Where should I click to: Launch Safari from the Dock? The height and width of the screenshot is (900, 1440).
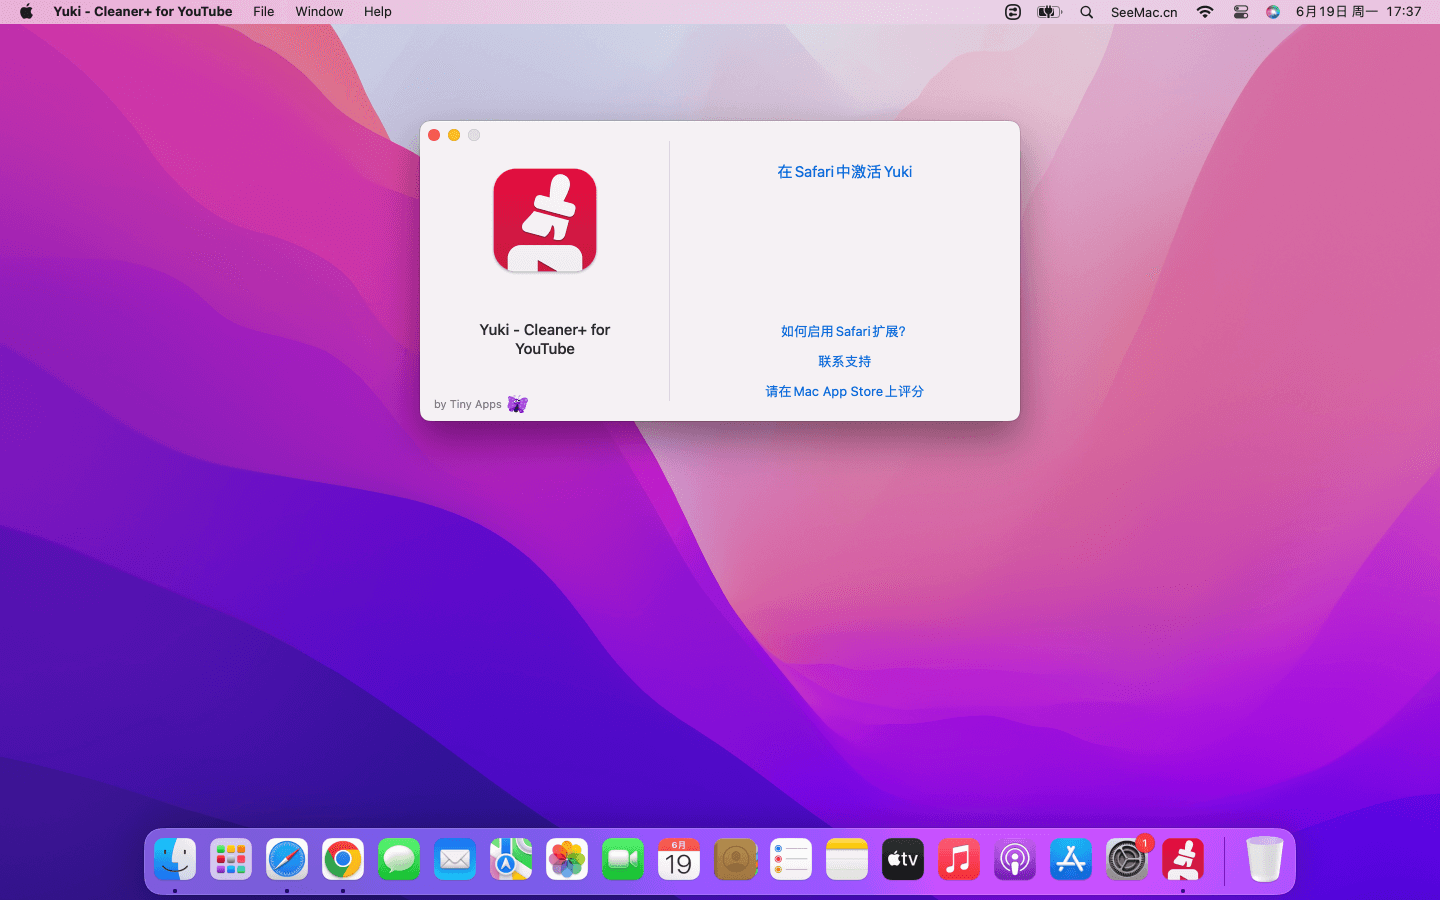click(287, 860)
